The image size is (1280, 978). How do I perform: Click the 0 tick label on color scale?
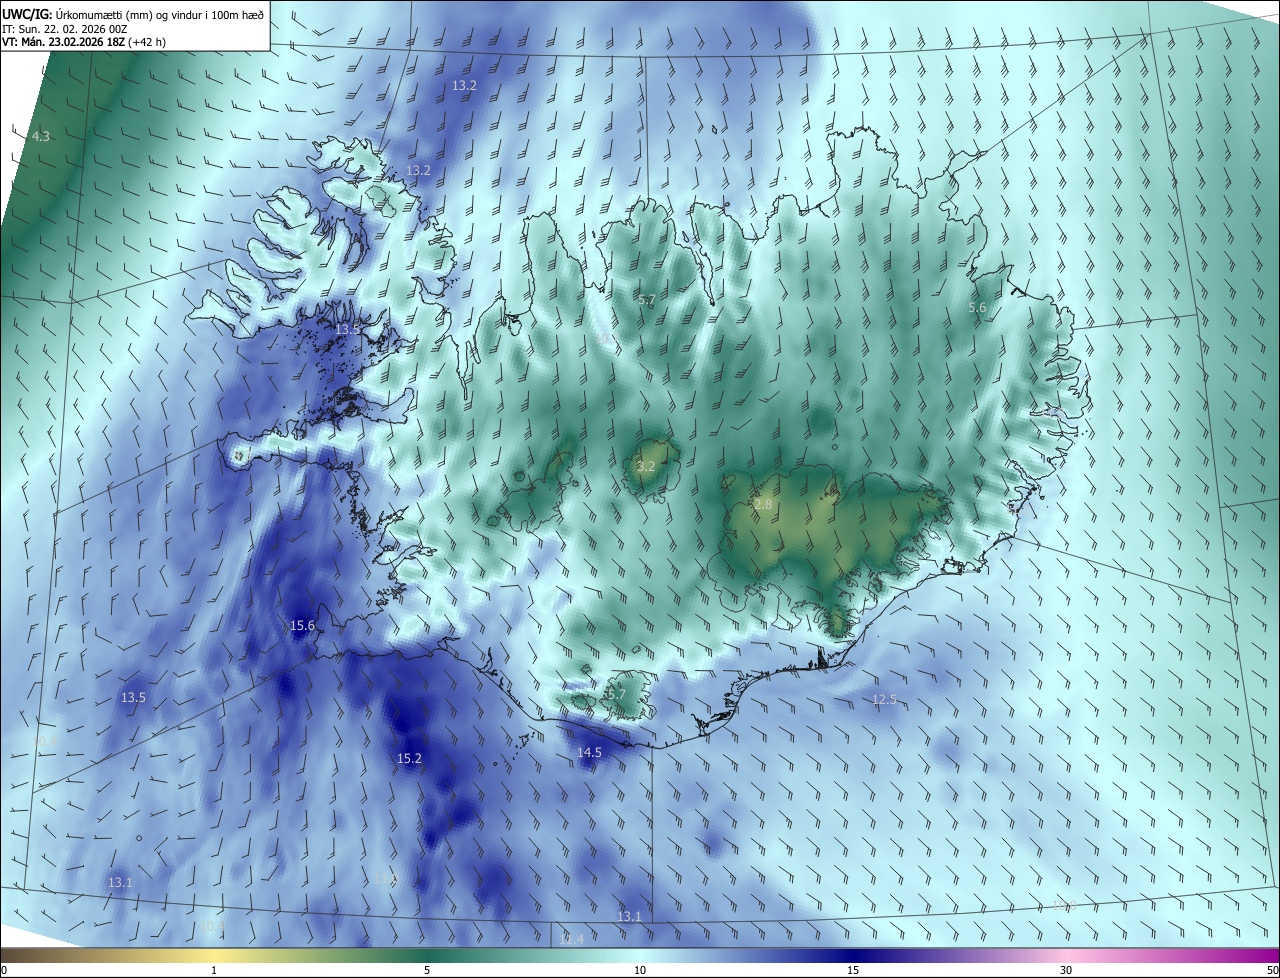pos(4,970)
